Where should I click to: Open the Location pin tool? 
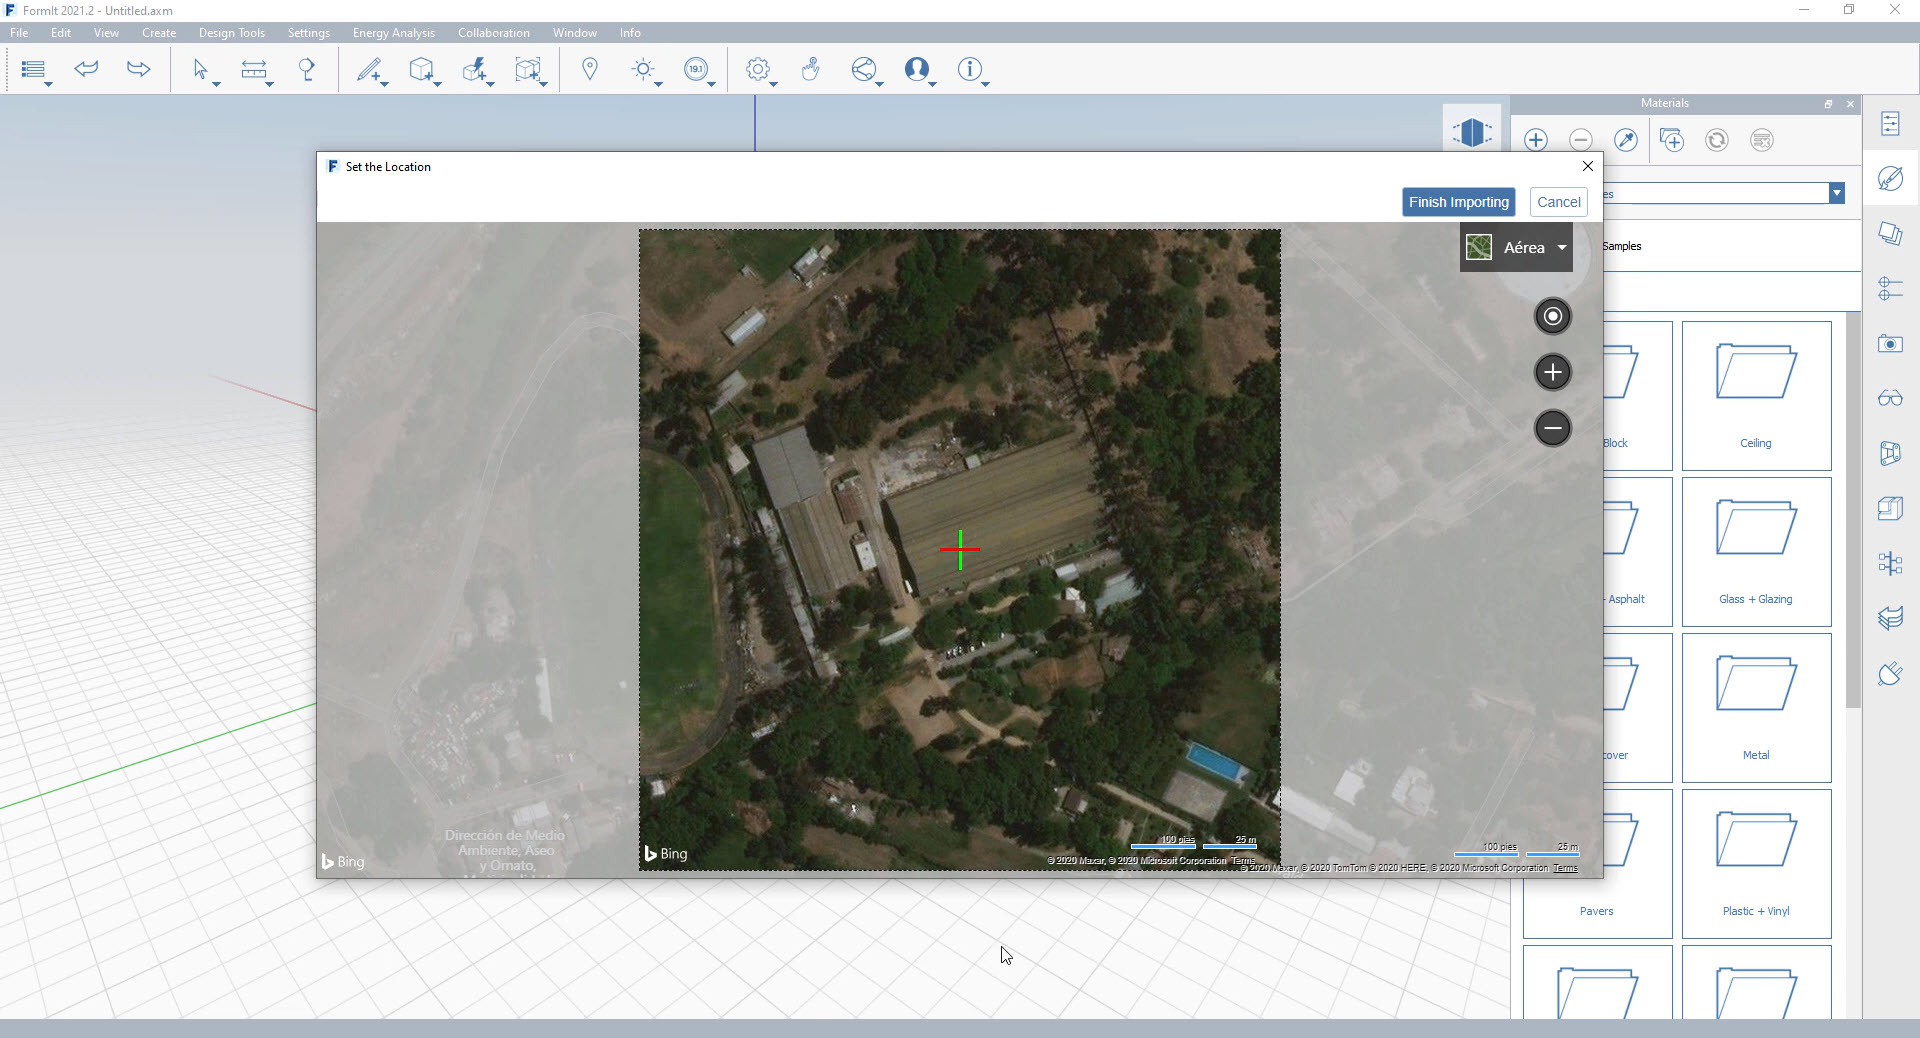[590, 69]
